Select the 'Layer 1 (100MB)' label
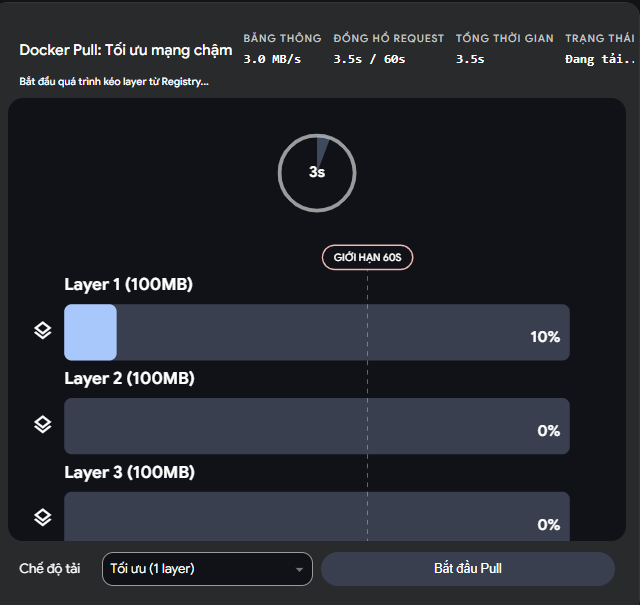 128,285
